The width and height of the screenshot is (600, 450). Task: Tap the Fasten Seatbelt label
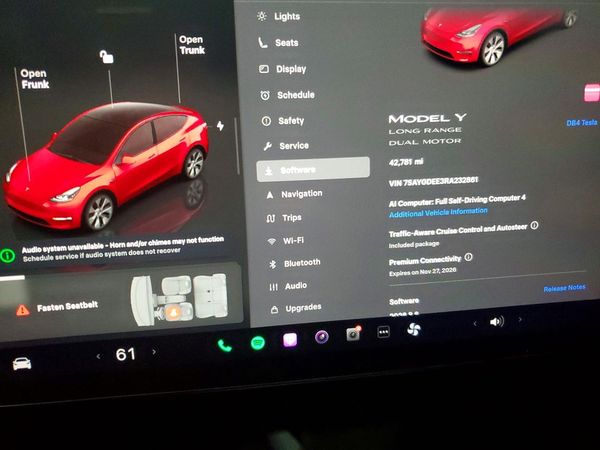[x=67, y=307]
